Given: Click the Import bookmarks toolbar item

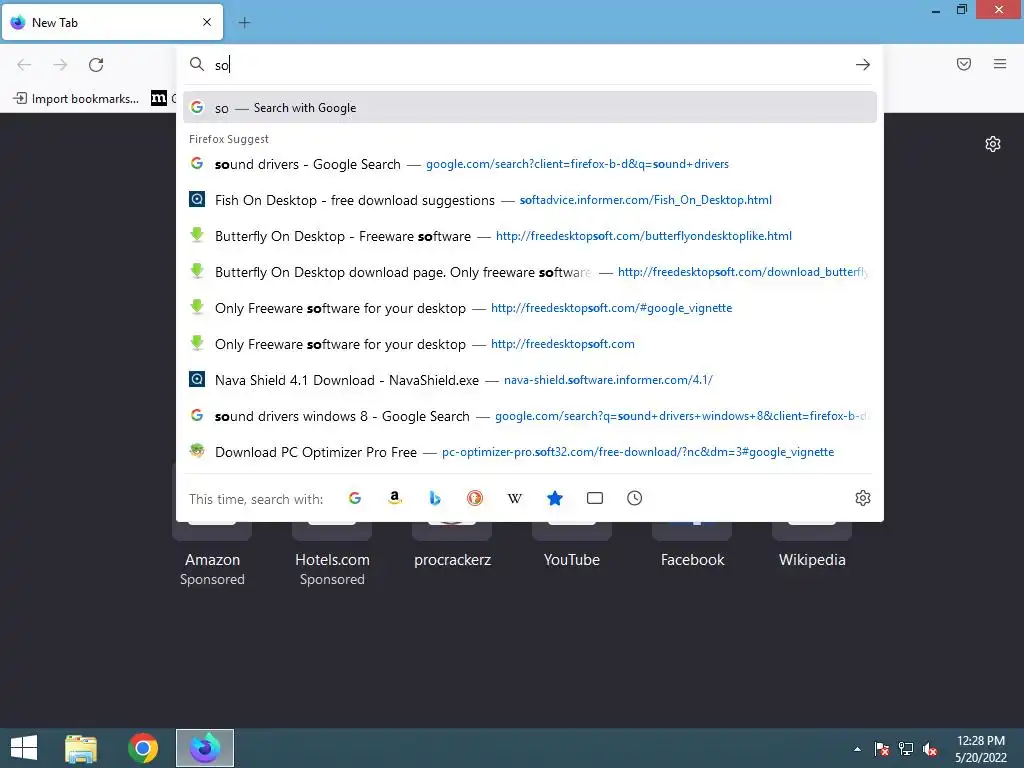Looking at the screenshot, I should tap(76, 99).
